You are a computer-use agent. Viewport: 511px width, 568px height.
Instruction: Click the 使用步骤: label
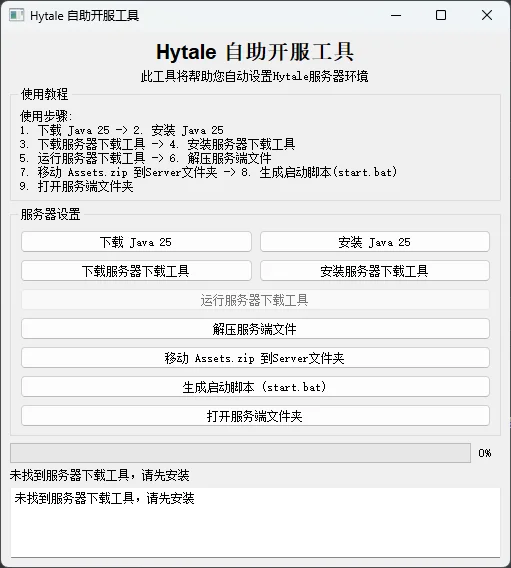click(x=46, y=116)
